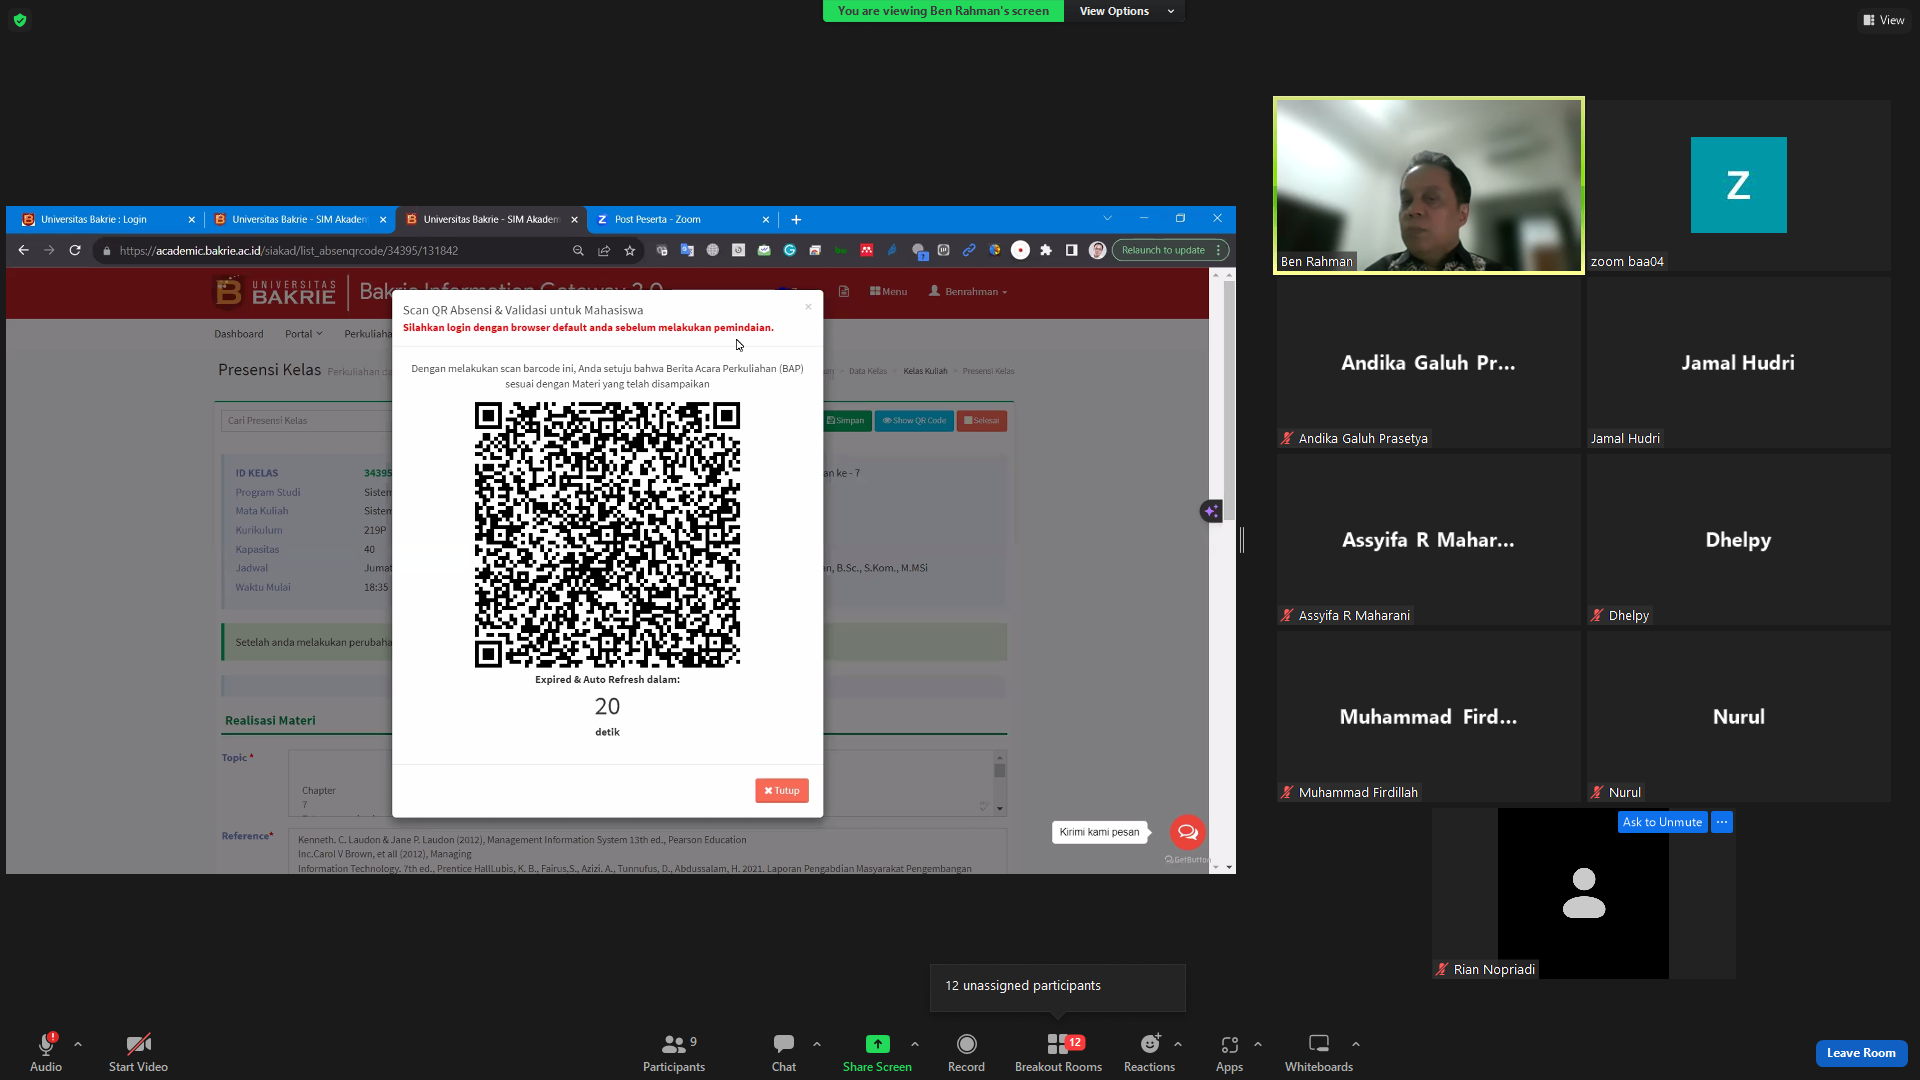Screen dimensions: 1920x1080
Task: Open Zoom Apps
Action: [1229, 1052]
